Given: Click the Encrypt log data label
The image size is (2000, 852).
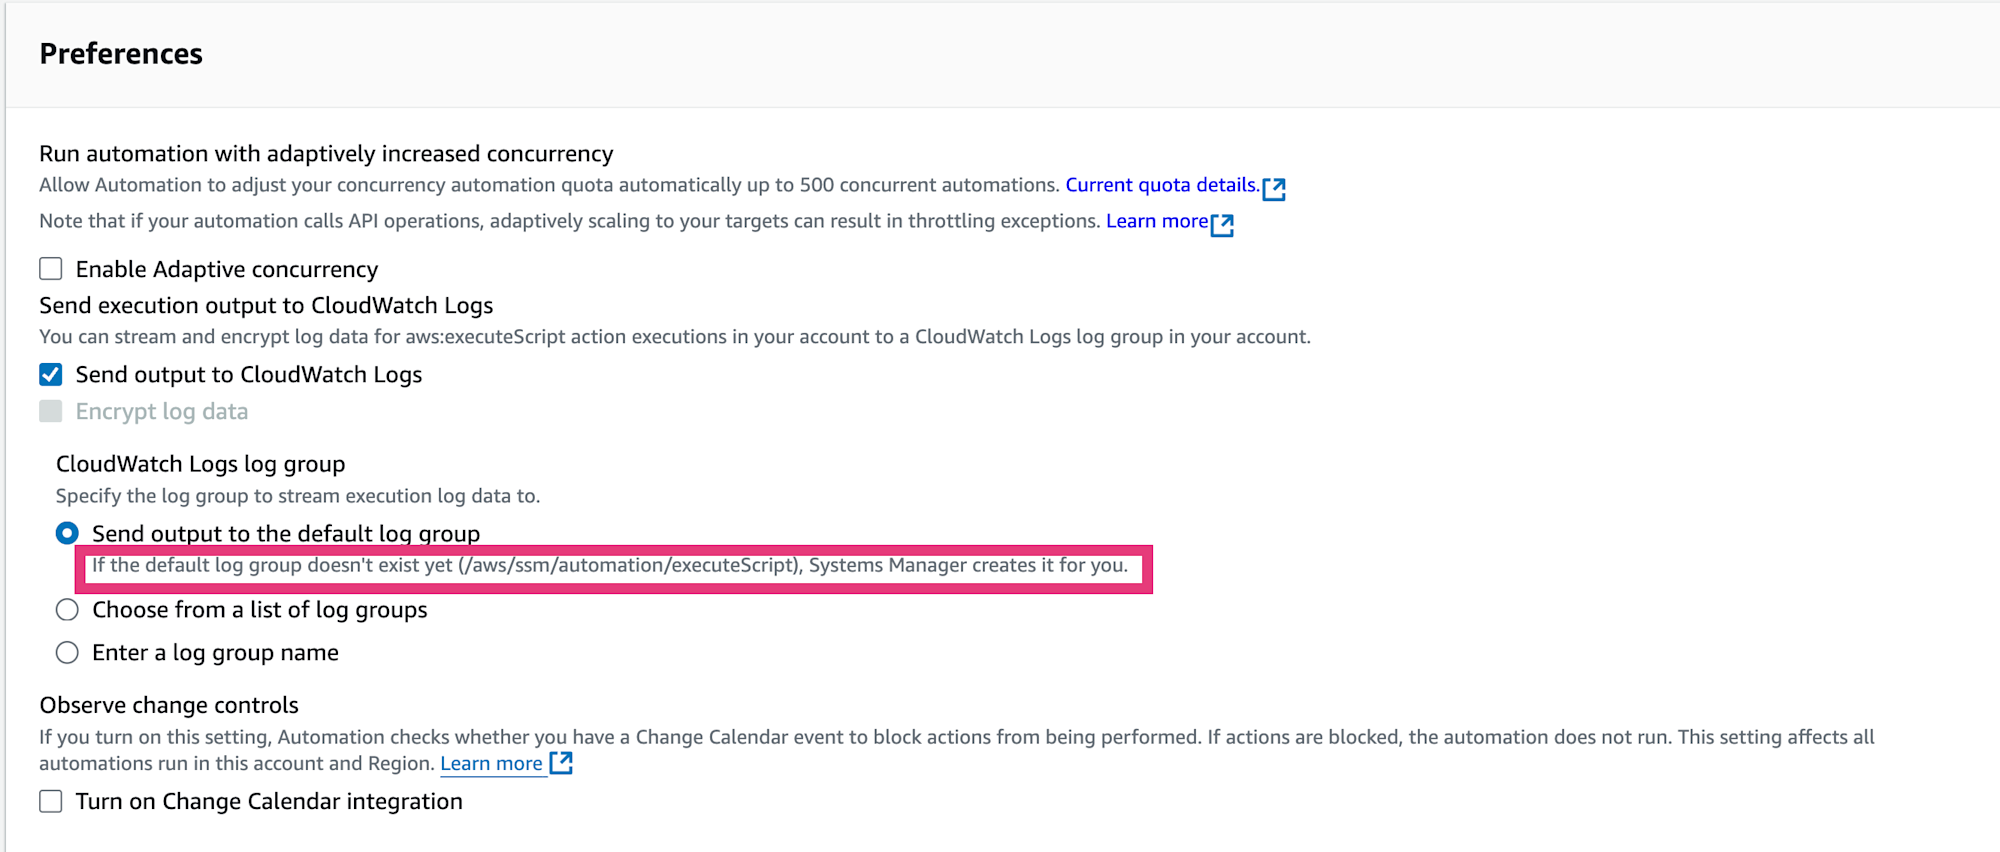Looking at the screenshot, I should point(162,411).
